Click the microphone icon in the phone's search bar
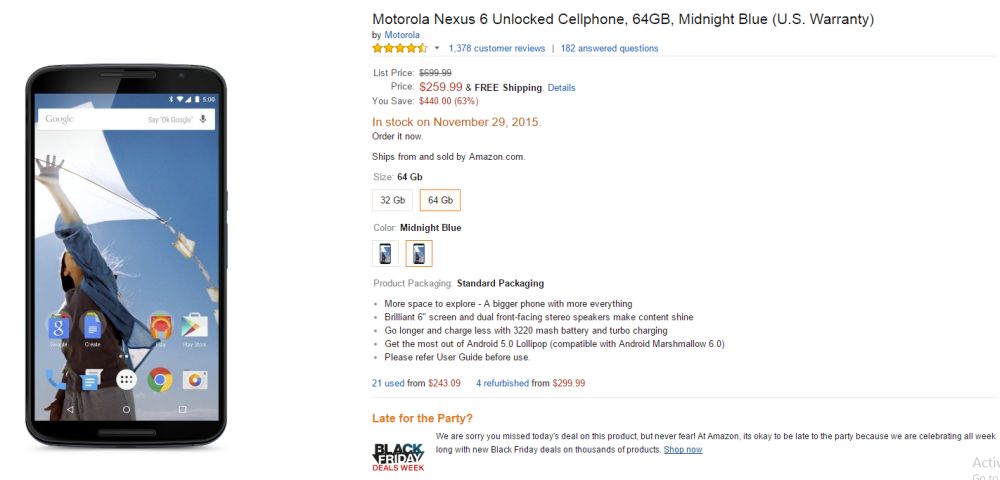 203,119
